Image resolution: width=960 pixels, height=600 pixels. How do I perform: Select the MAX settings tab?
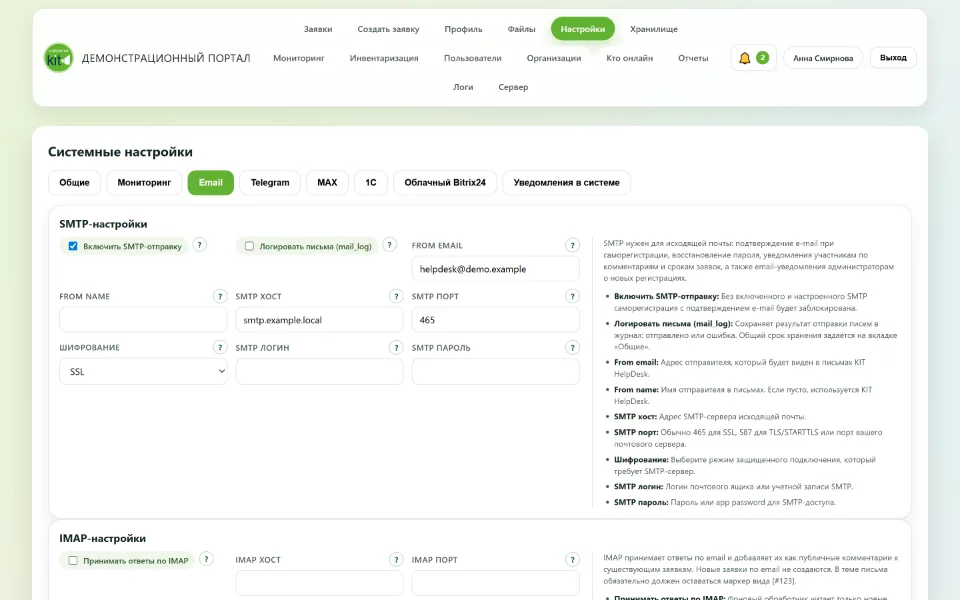click(327, 182)
